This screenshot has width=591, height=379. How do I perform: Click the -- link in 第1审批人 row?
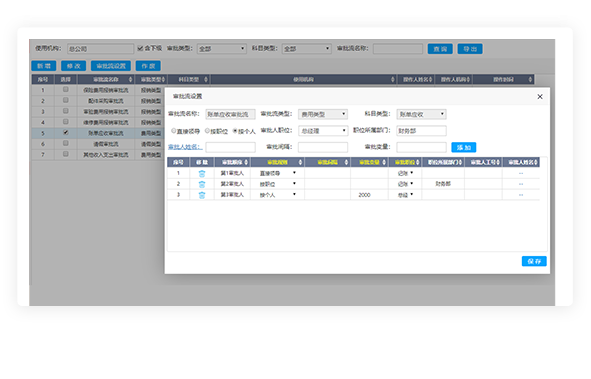(521, 173)
